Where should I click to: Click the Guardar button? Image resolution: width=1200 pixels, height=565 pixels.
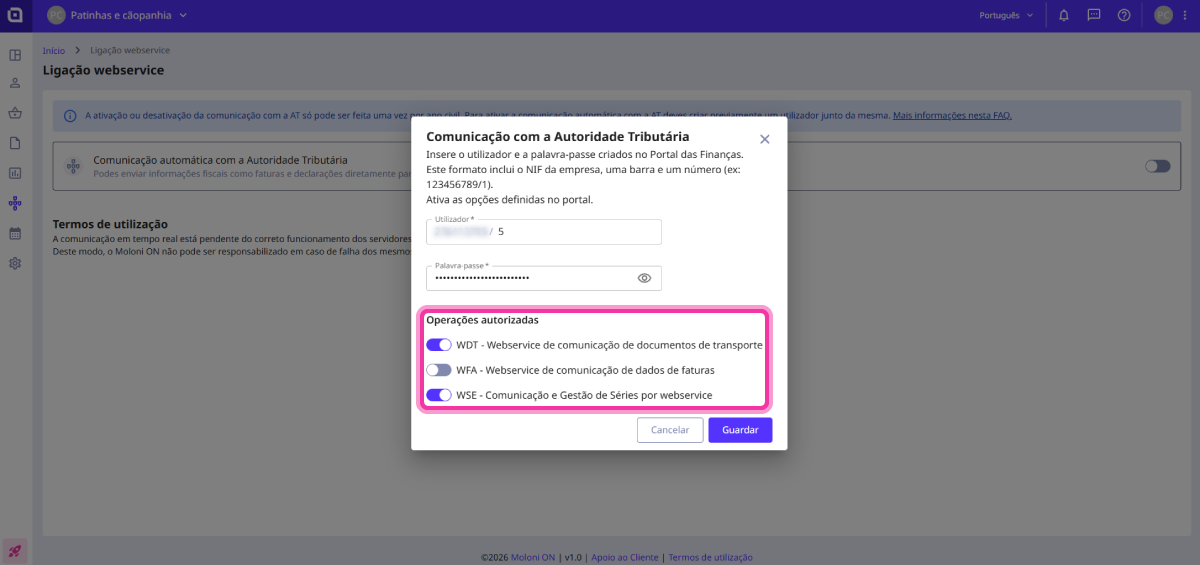(x=740, y=430)
